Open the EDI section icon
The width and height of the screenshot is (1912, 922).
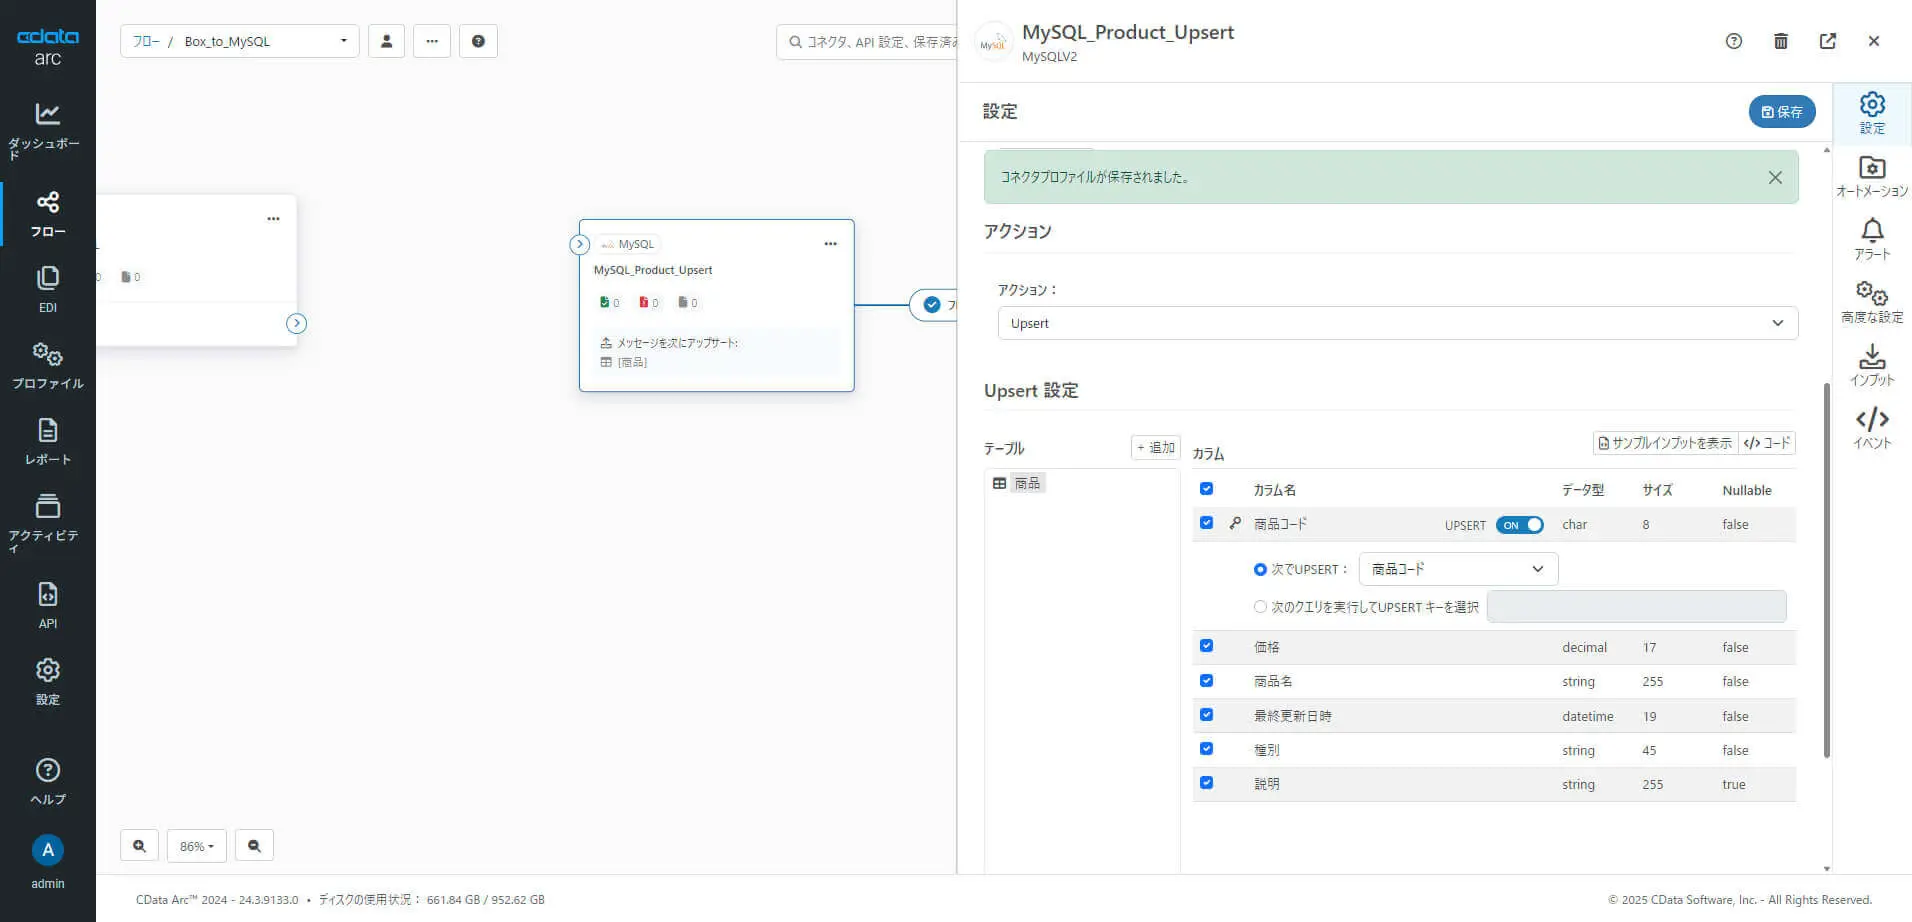47,279
